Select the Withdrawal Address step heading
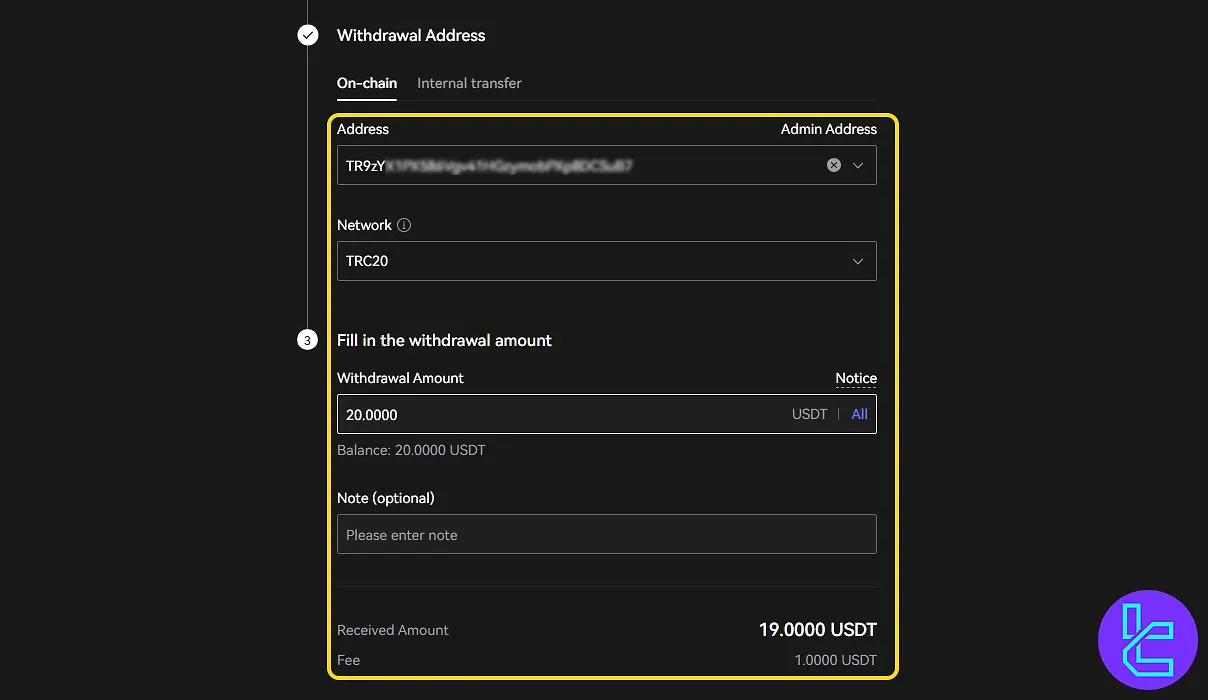This screenshot has height=700, width=1208. pos(411,35)
